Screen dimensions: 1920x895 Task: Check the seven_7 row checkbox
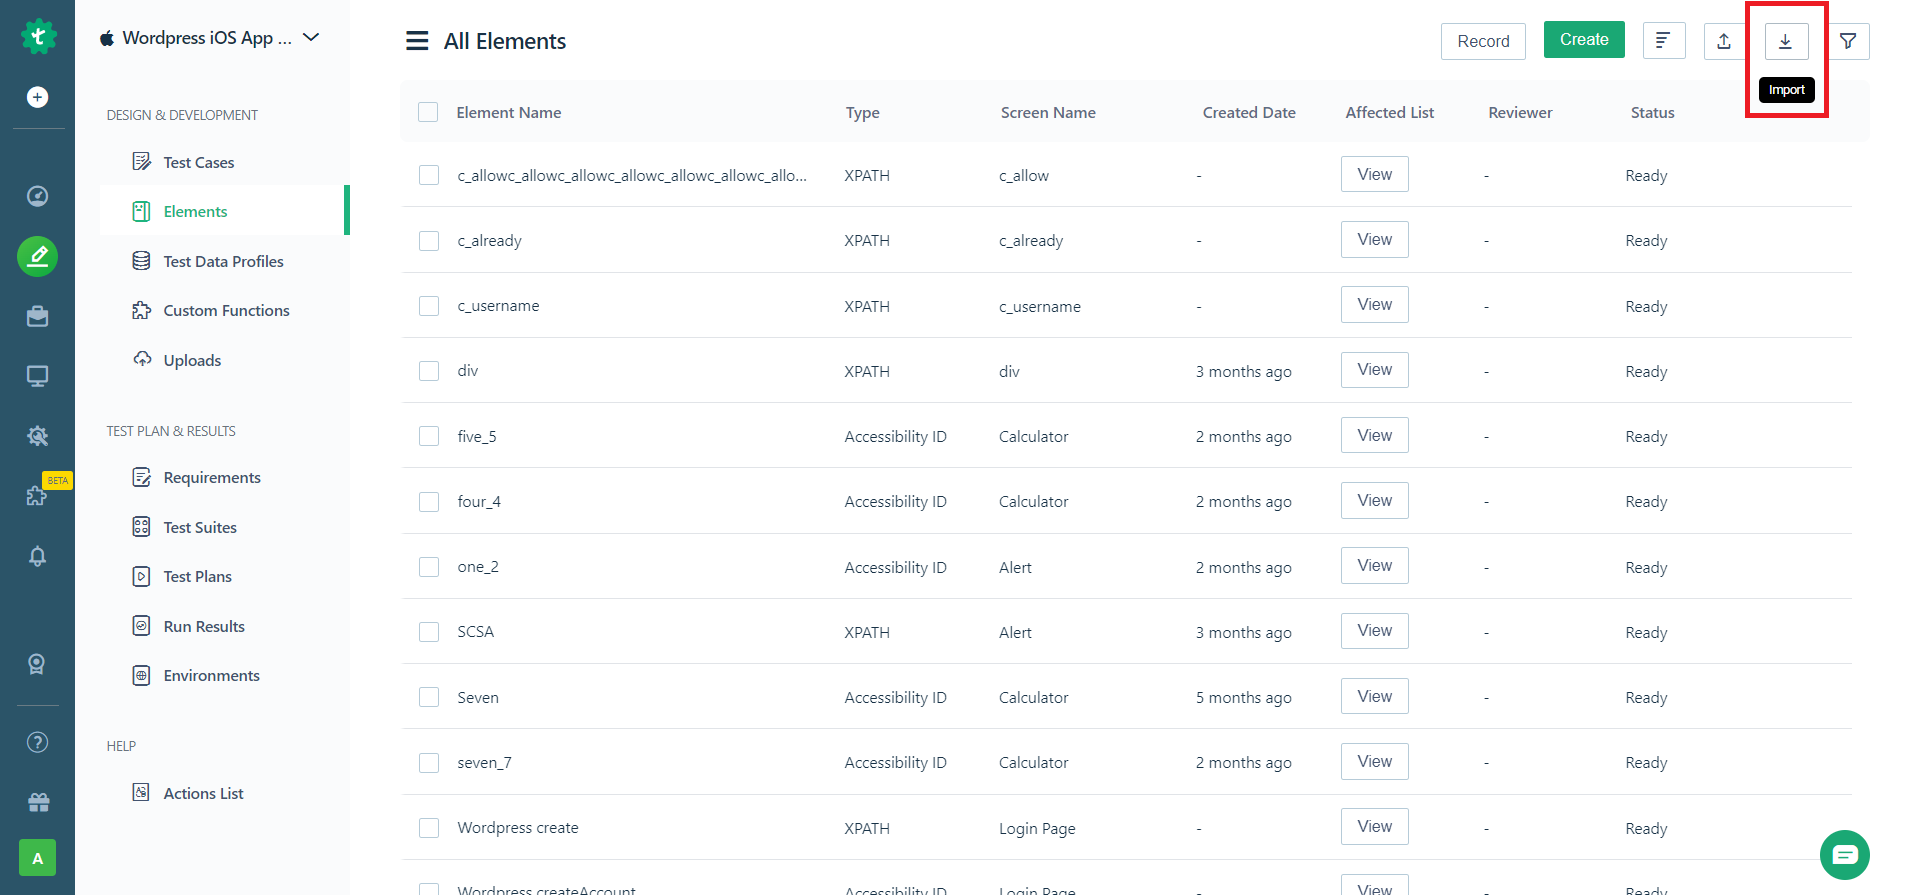coord(429,763)
